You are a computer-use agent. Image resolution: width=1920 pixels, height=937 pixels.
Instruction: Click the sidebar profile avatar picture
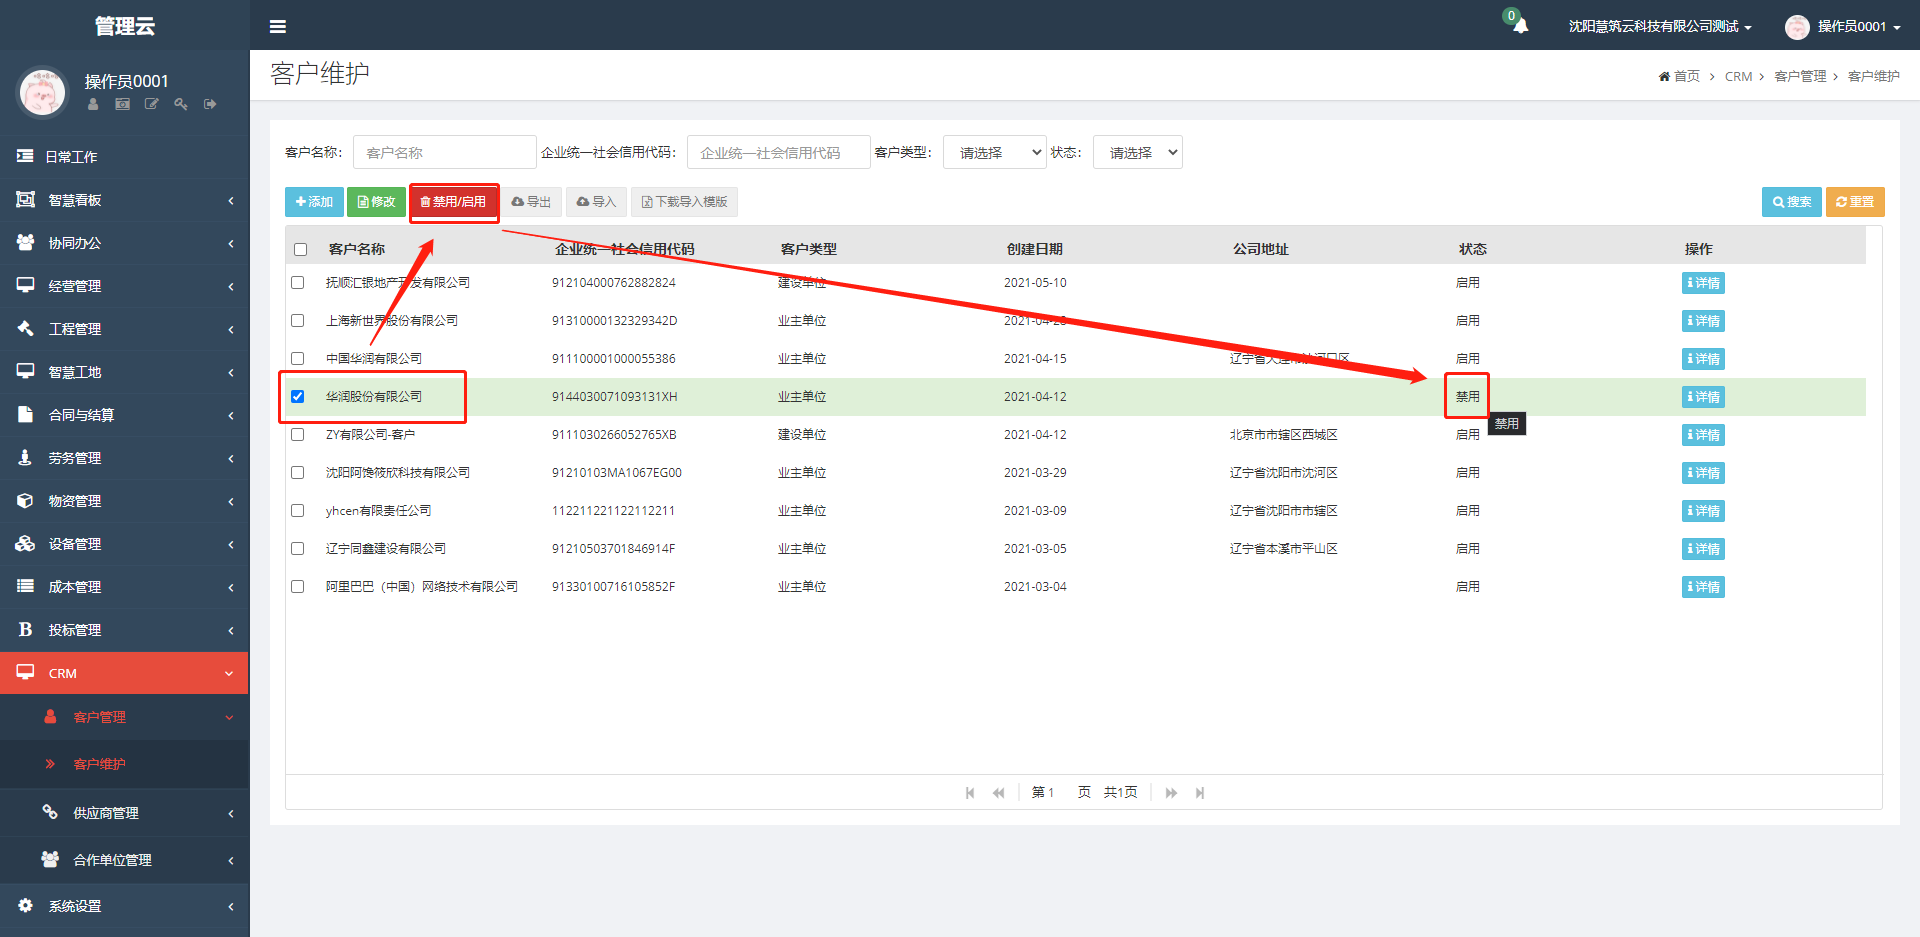42,92
